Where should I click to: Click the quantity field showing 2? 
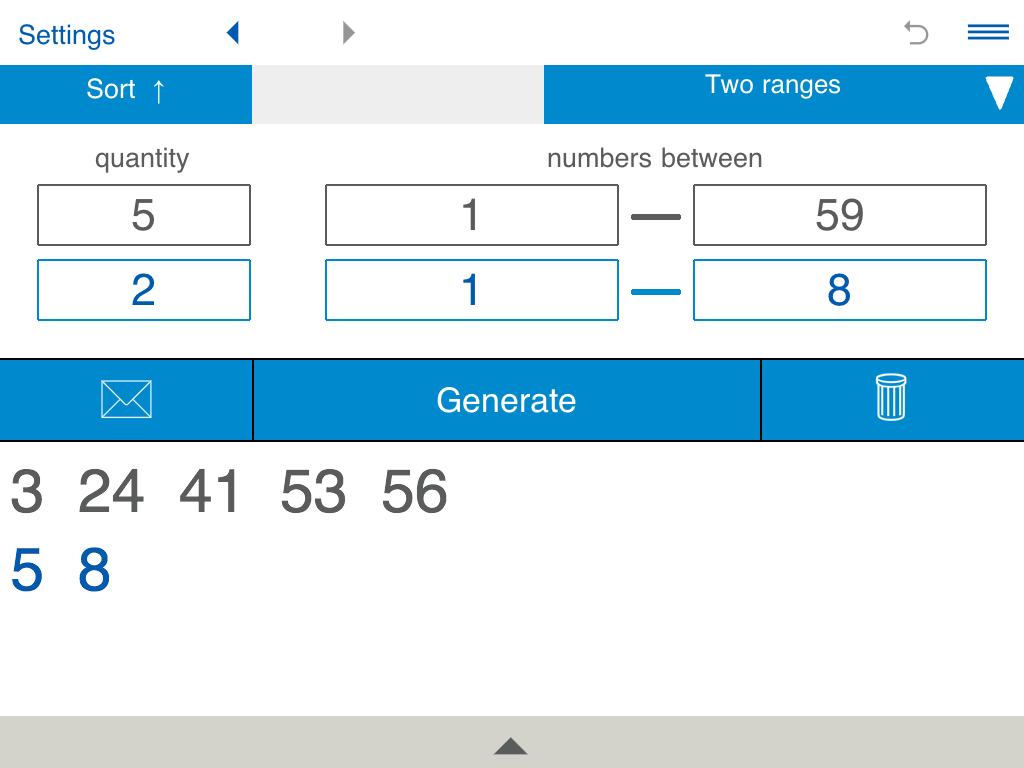coord(143,289)
